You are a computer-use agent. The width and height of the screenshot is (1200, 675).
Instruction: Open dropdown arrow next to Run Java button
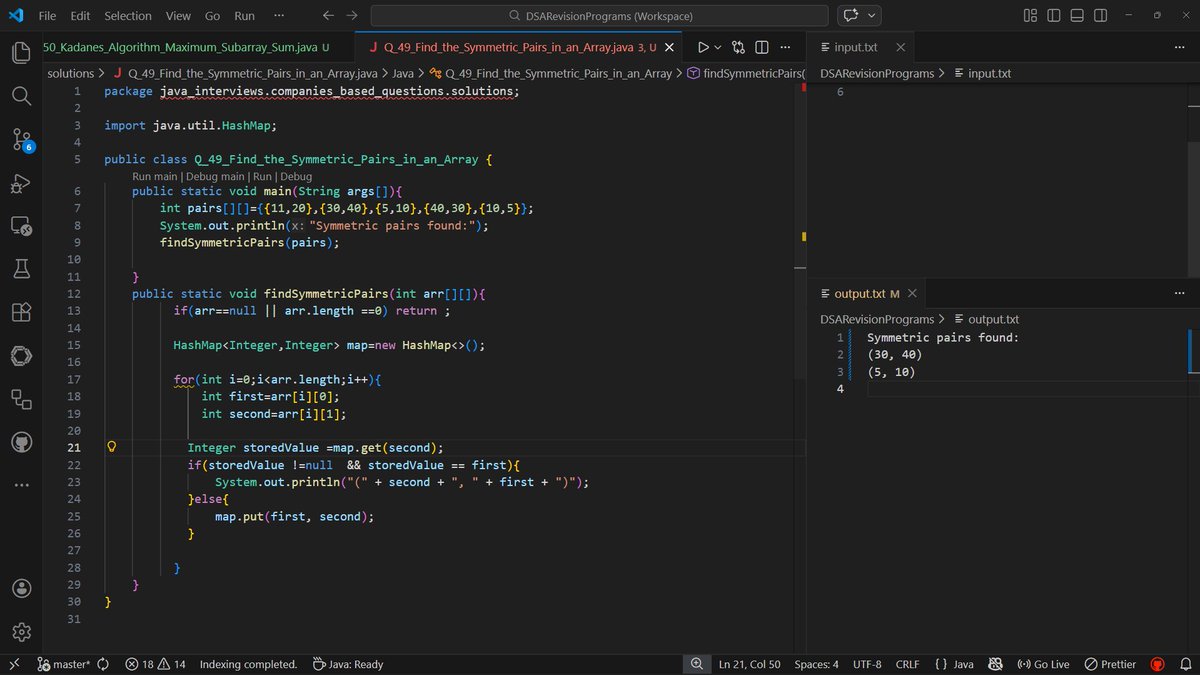(x=718, y=47)
